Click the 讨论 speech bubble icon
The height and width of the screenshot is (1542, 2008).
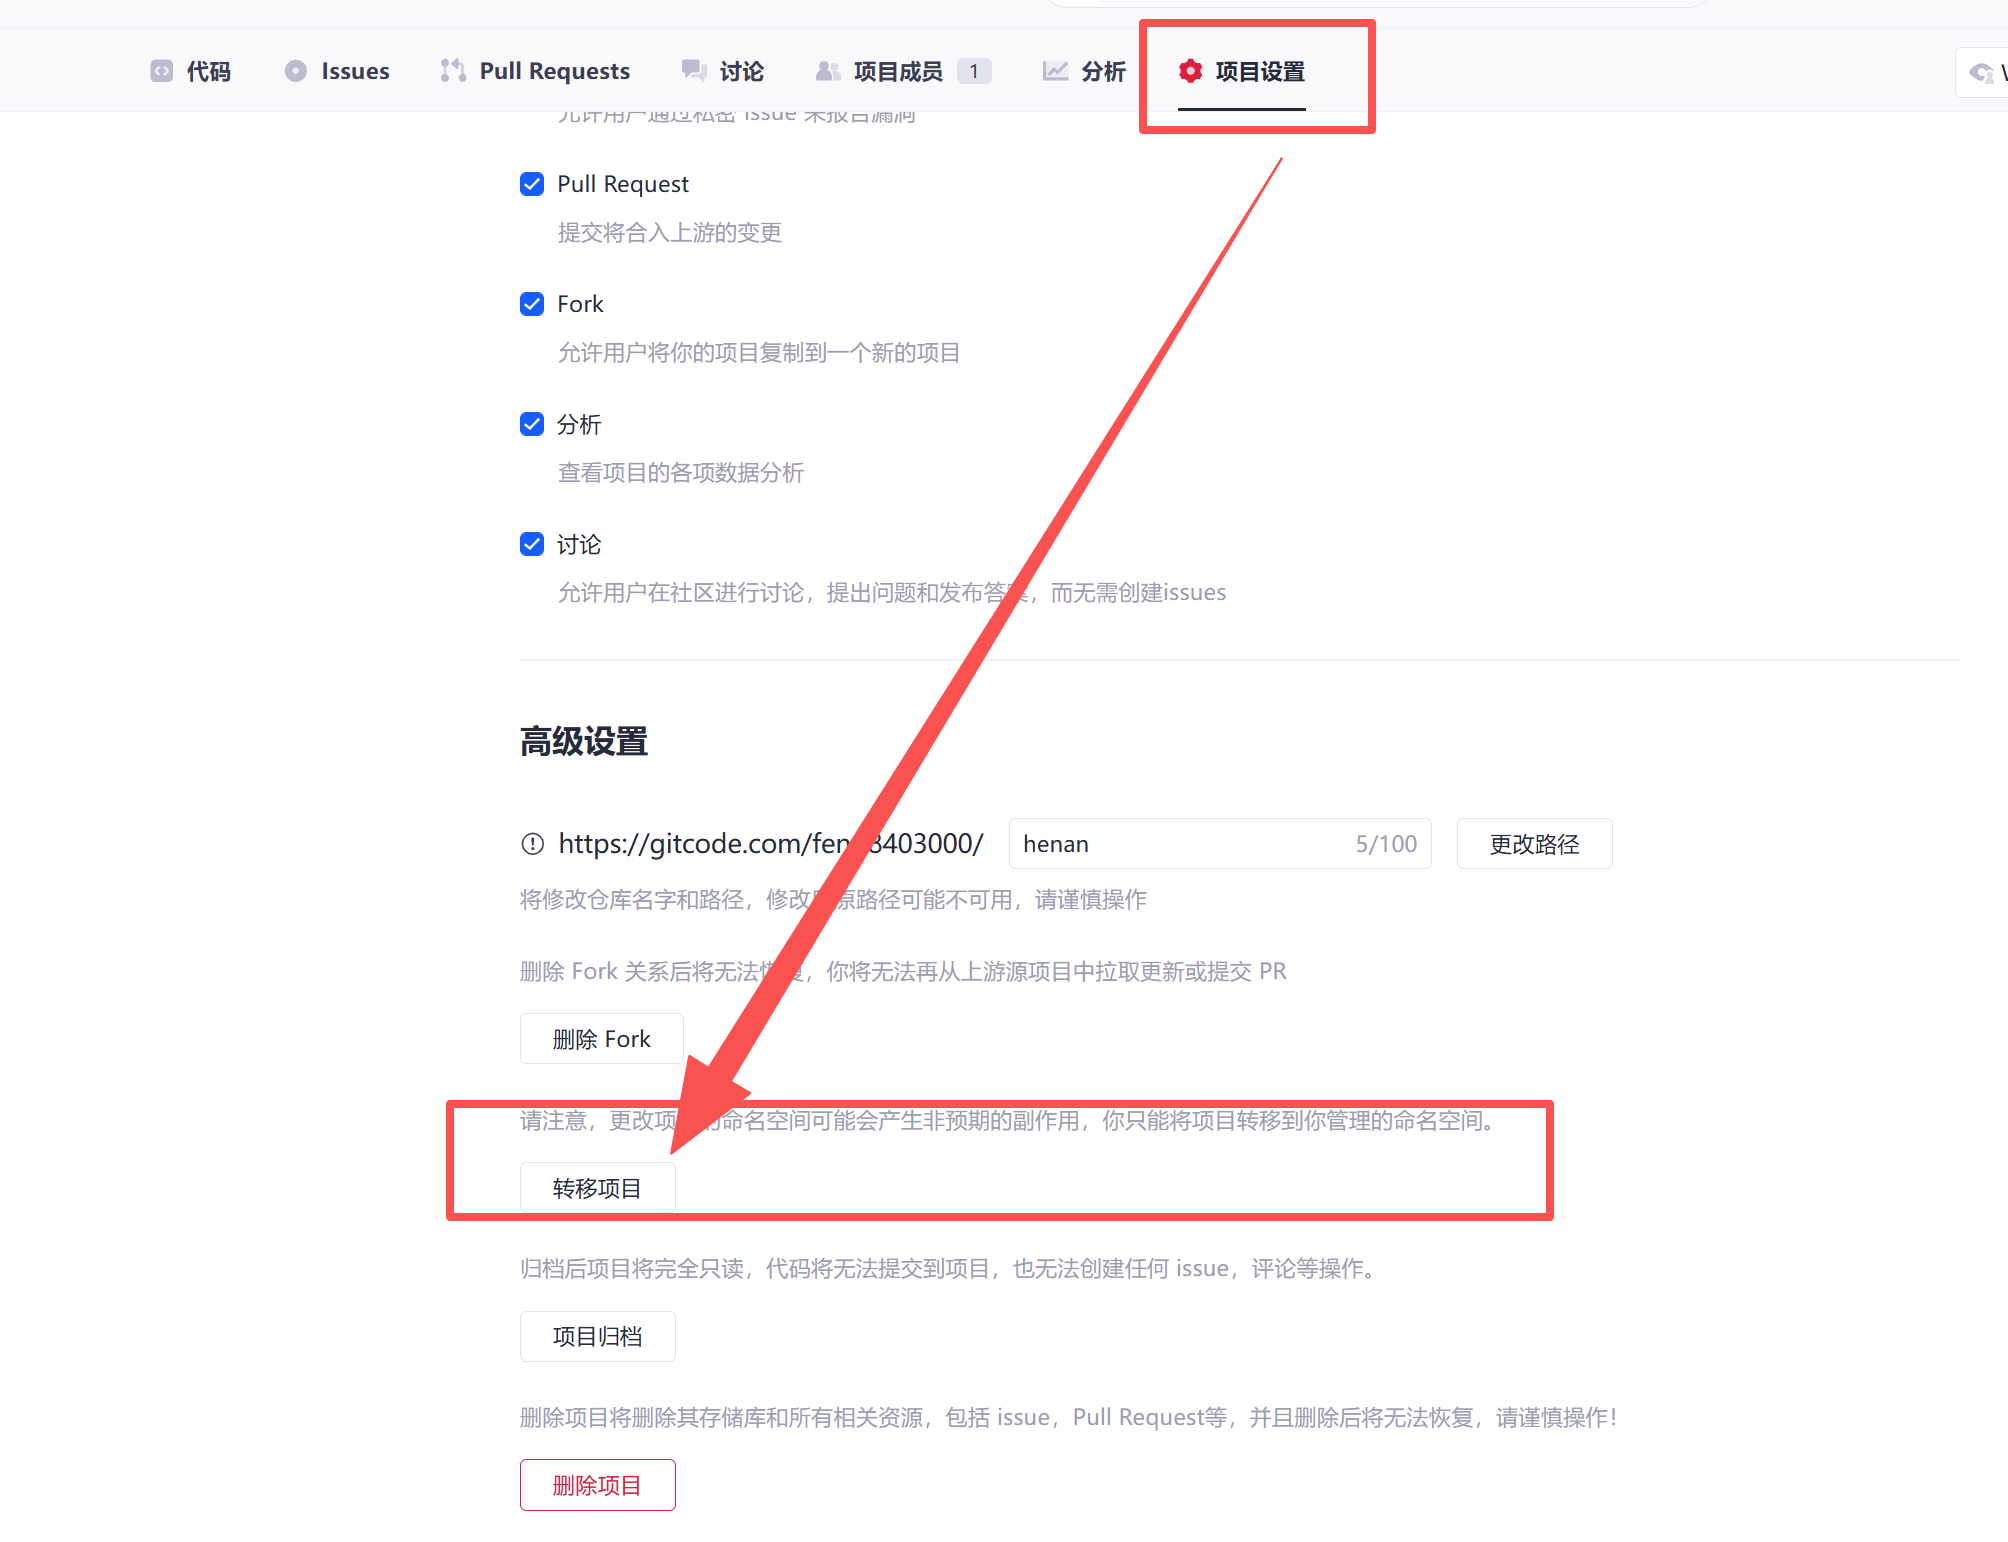pos(694,70)
